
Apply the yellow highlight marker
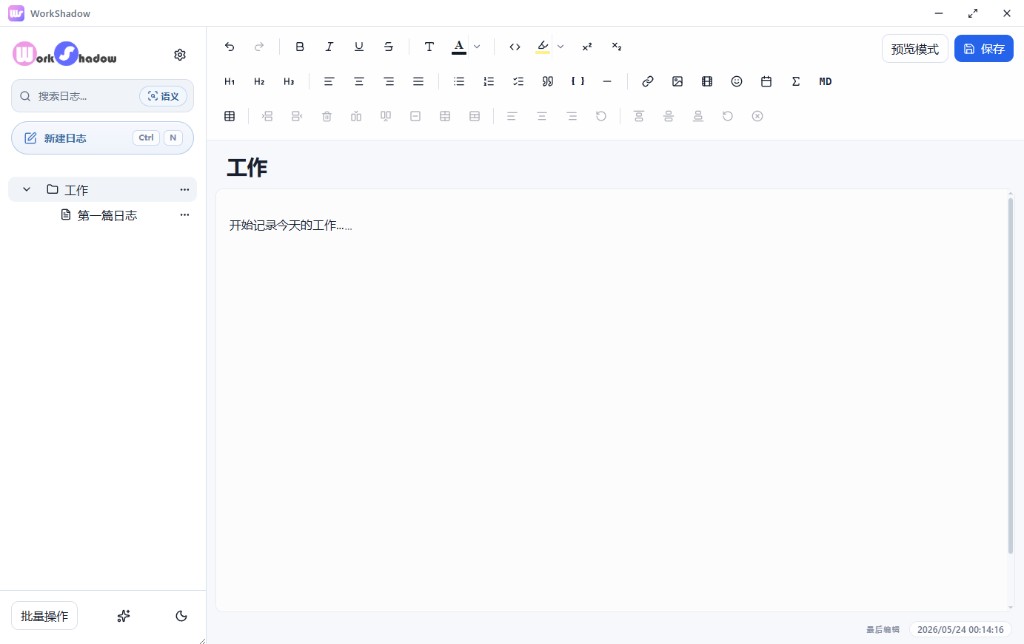pyautogui.click(x=543, y=46)
